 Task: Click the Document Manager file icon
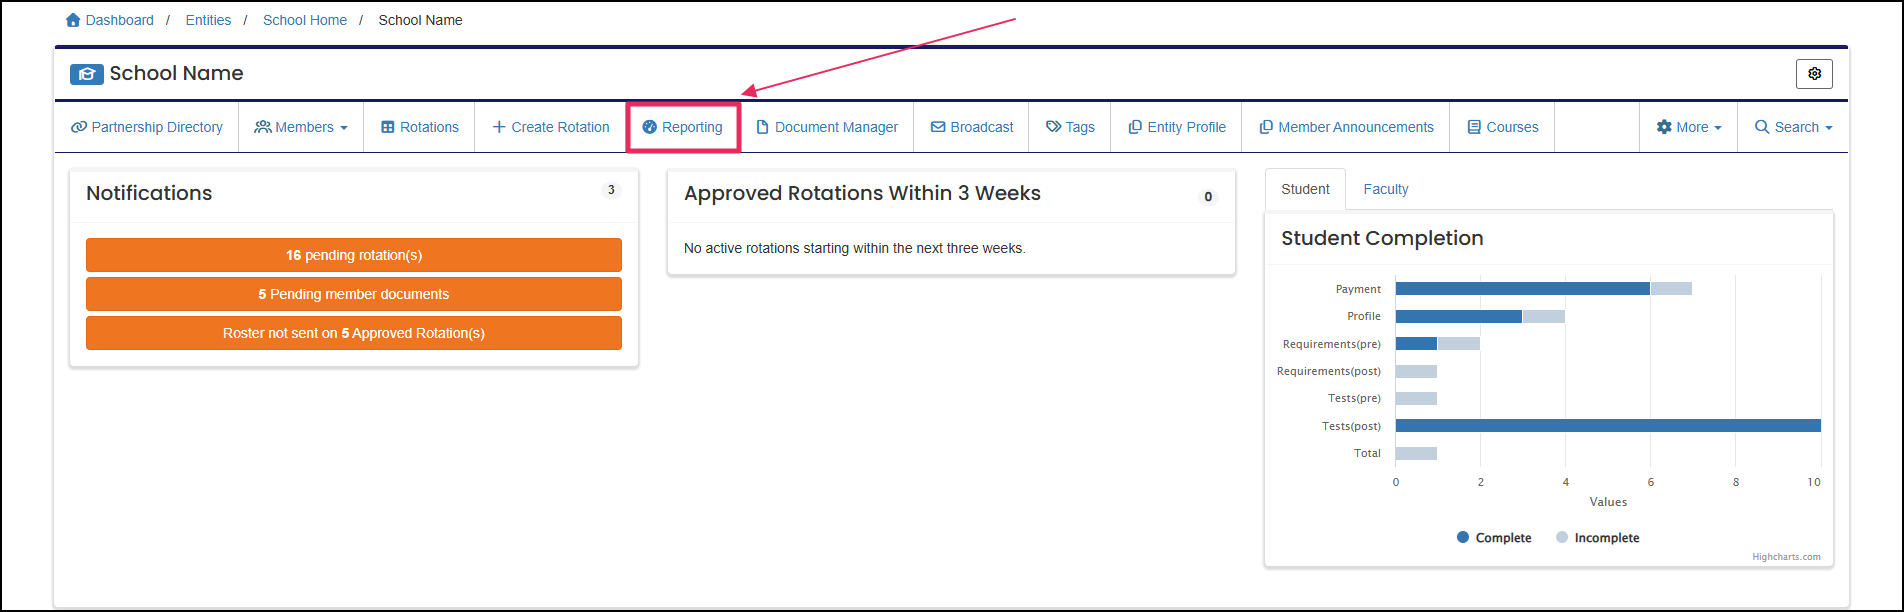762,127
